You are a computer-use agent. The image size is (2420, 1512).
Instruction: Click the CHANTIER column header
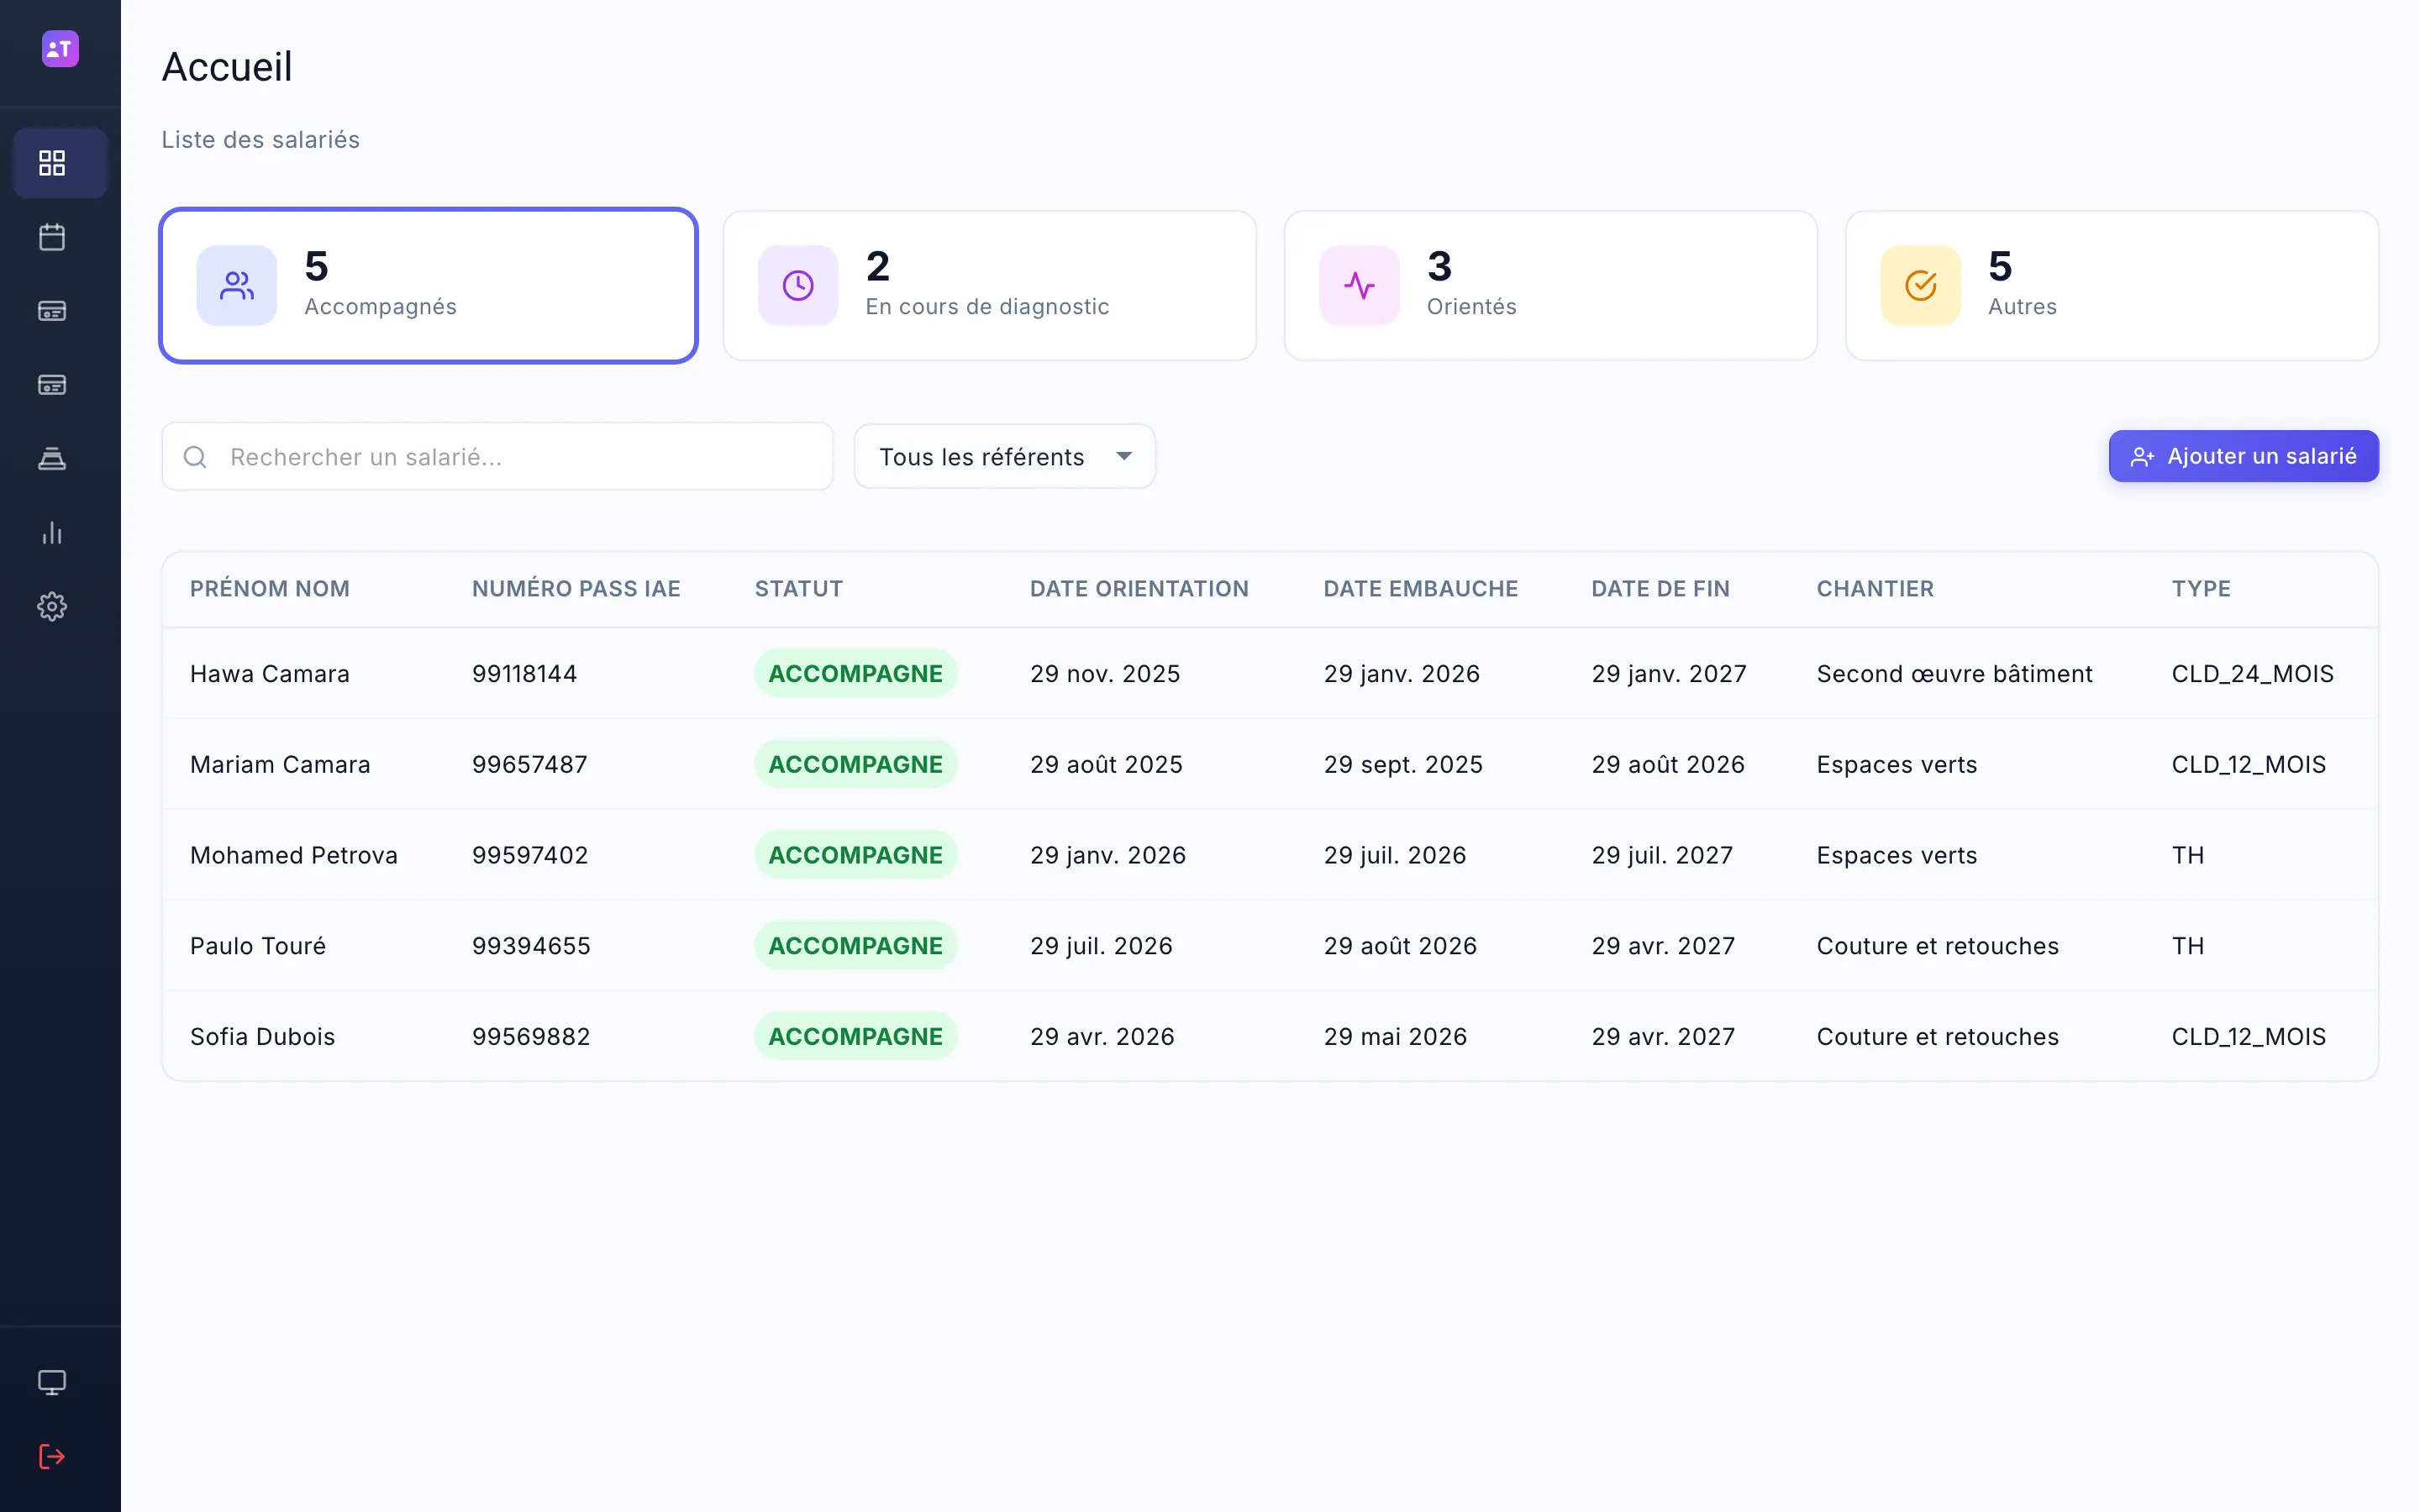tap(1875, 589)
